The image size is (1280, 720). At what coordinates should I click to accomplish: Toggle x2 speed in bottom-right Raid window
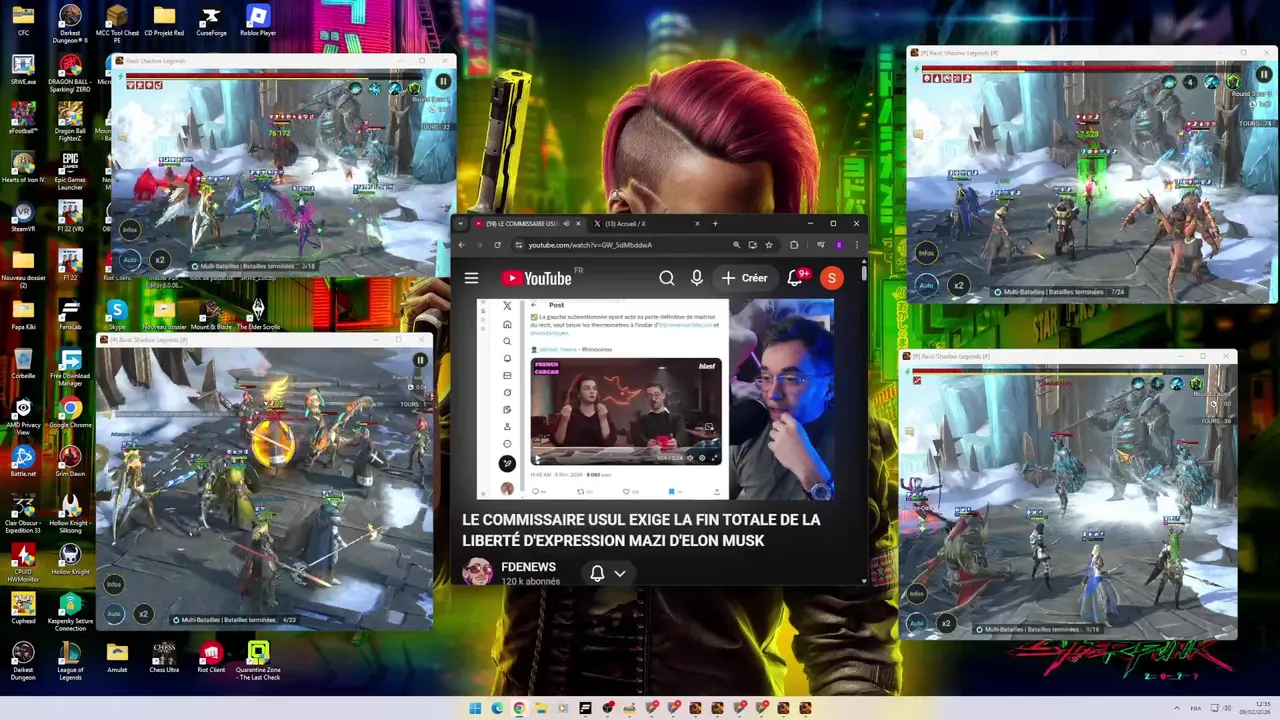click(x=946, y=623)
